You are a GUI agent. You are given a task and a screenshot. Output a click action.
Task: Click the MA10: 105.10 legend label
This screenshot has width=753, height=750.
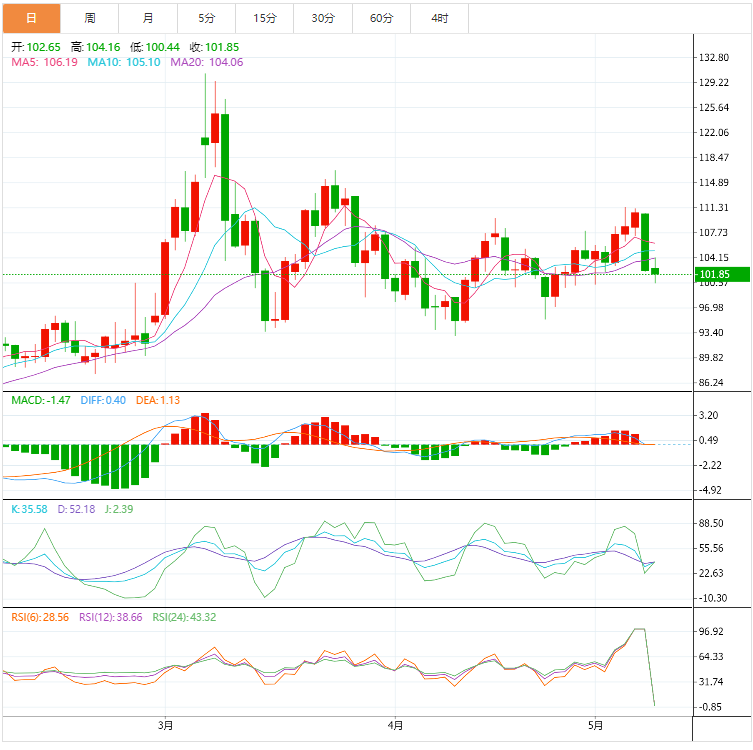(124, 62)
